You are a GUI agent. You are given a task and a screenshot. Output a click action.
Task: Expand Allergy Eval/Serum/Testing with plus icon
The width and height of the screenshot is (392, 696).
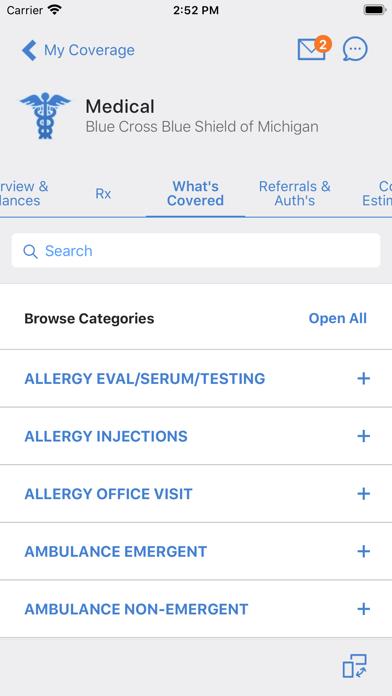pyautogui.click(x=364, y=379)
